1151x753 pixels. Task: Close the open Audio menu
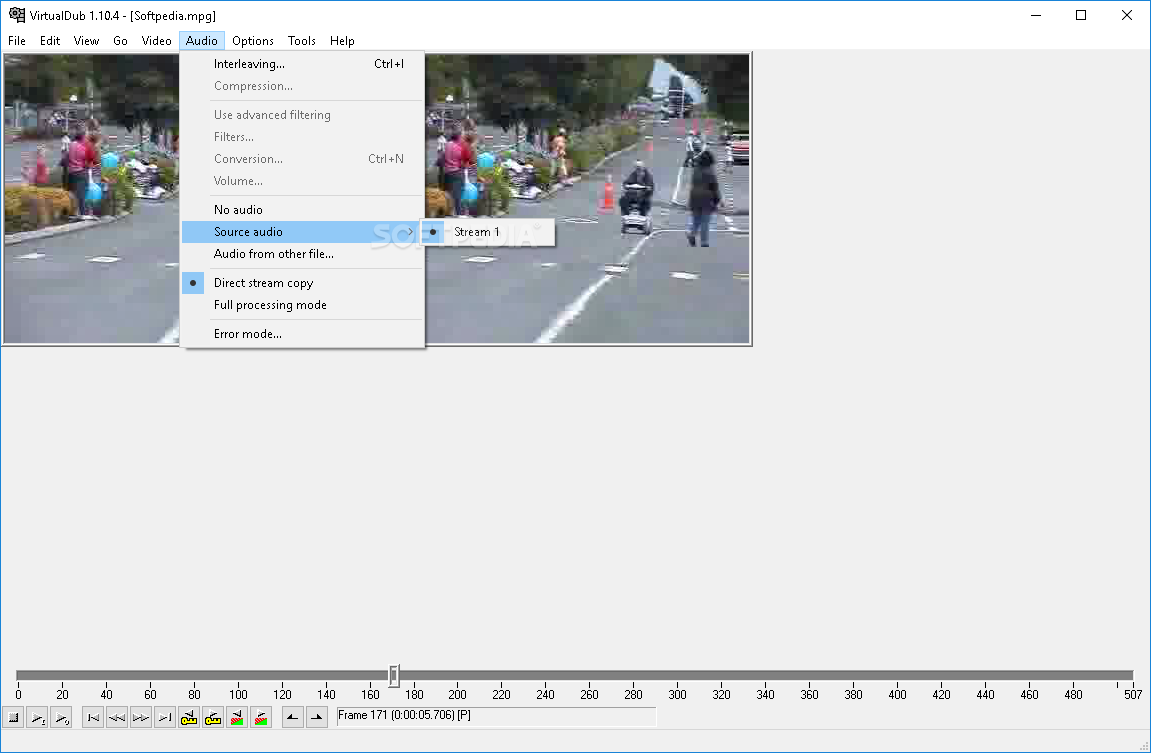tap(201, 40)
